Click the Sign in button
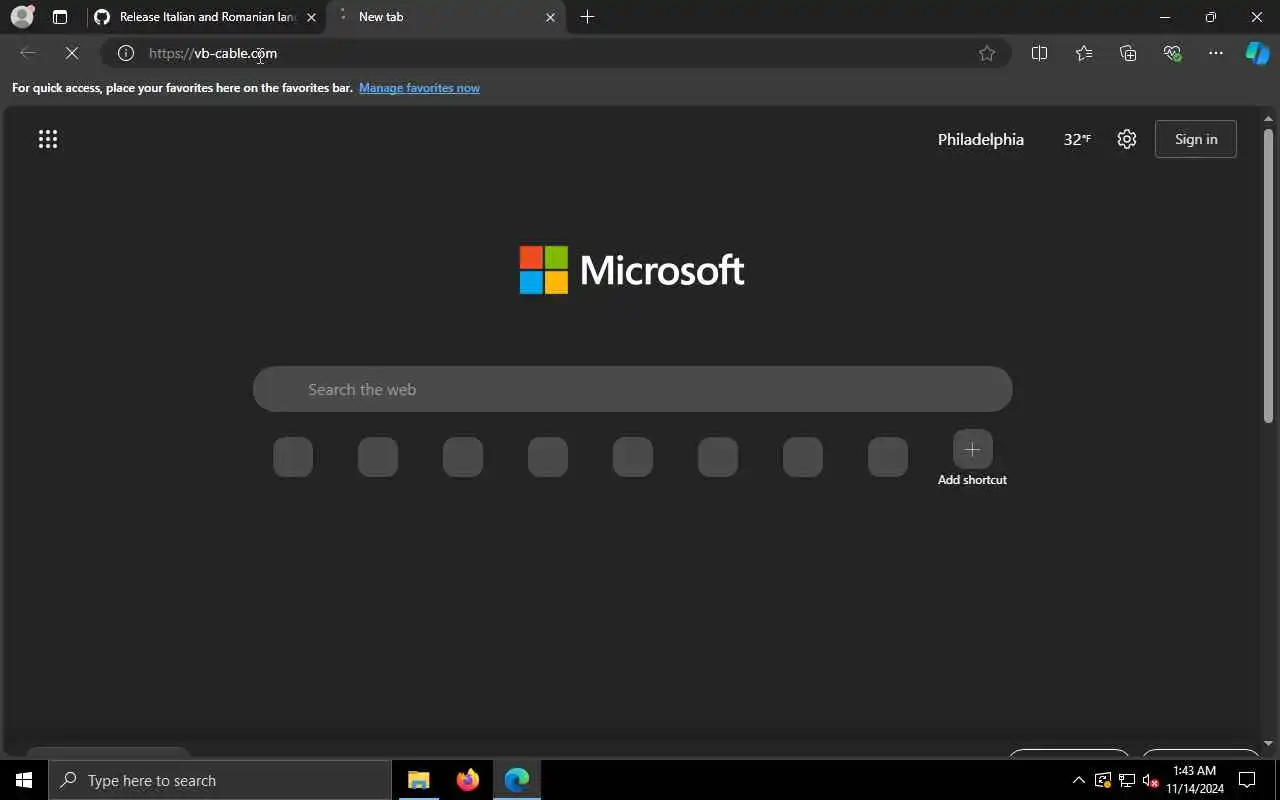1280x800 pixels. [x=1196, y=139]
